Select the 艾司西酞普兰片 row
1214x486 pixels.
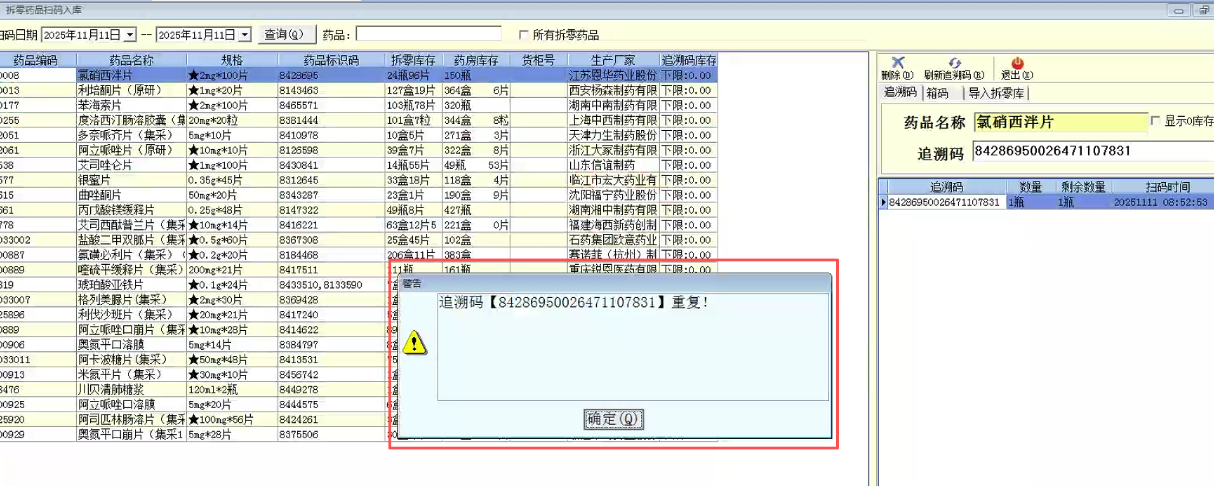(359, 225)
